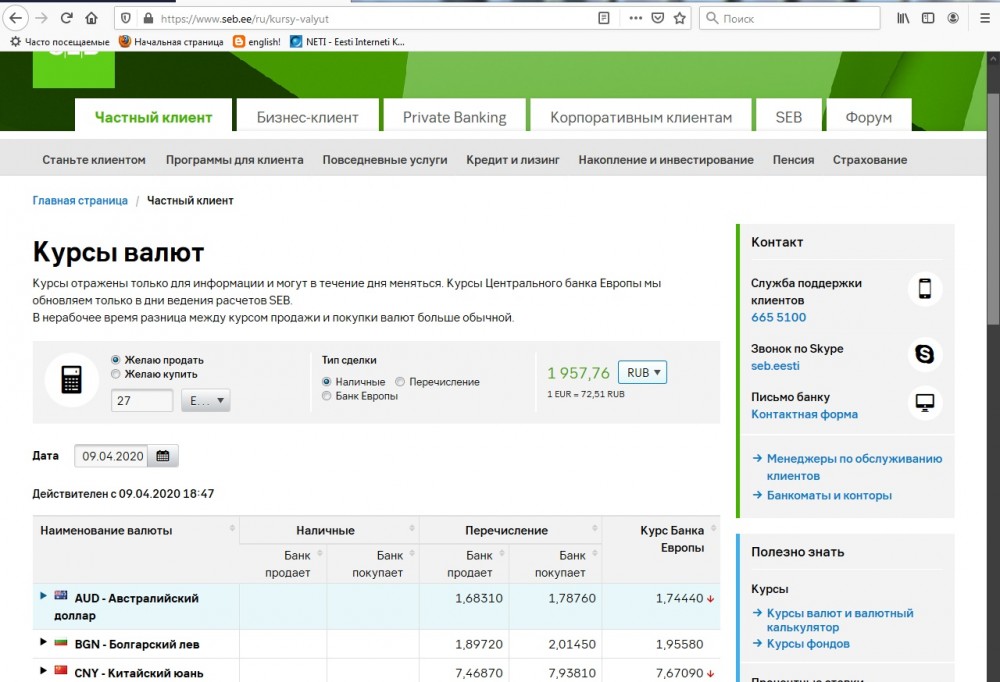
Task: Open the Кредит и лизинг menu
Action: [x=512, y=160]
